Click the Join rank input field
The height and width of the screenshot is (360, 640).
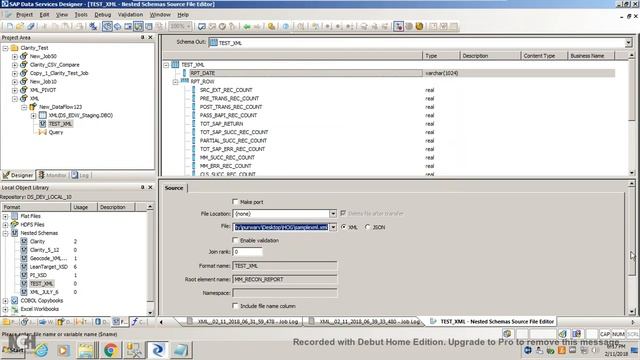coord(247,252)
